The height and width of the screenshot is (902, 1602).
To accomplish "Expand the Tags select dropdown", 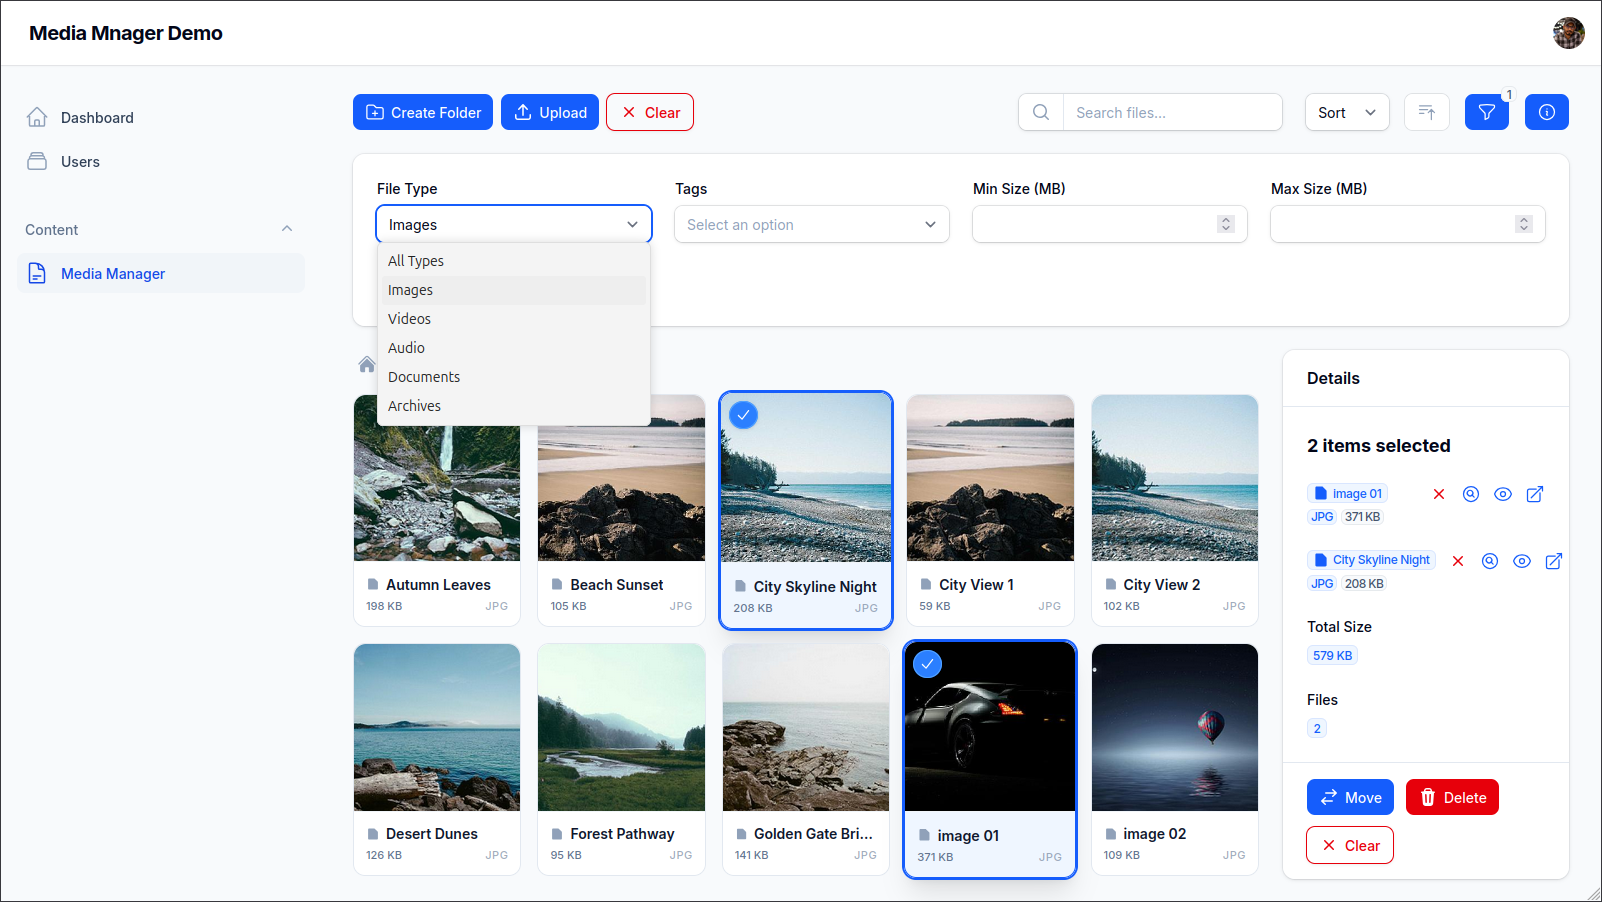I will (x=811, y=225).
